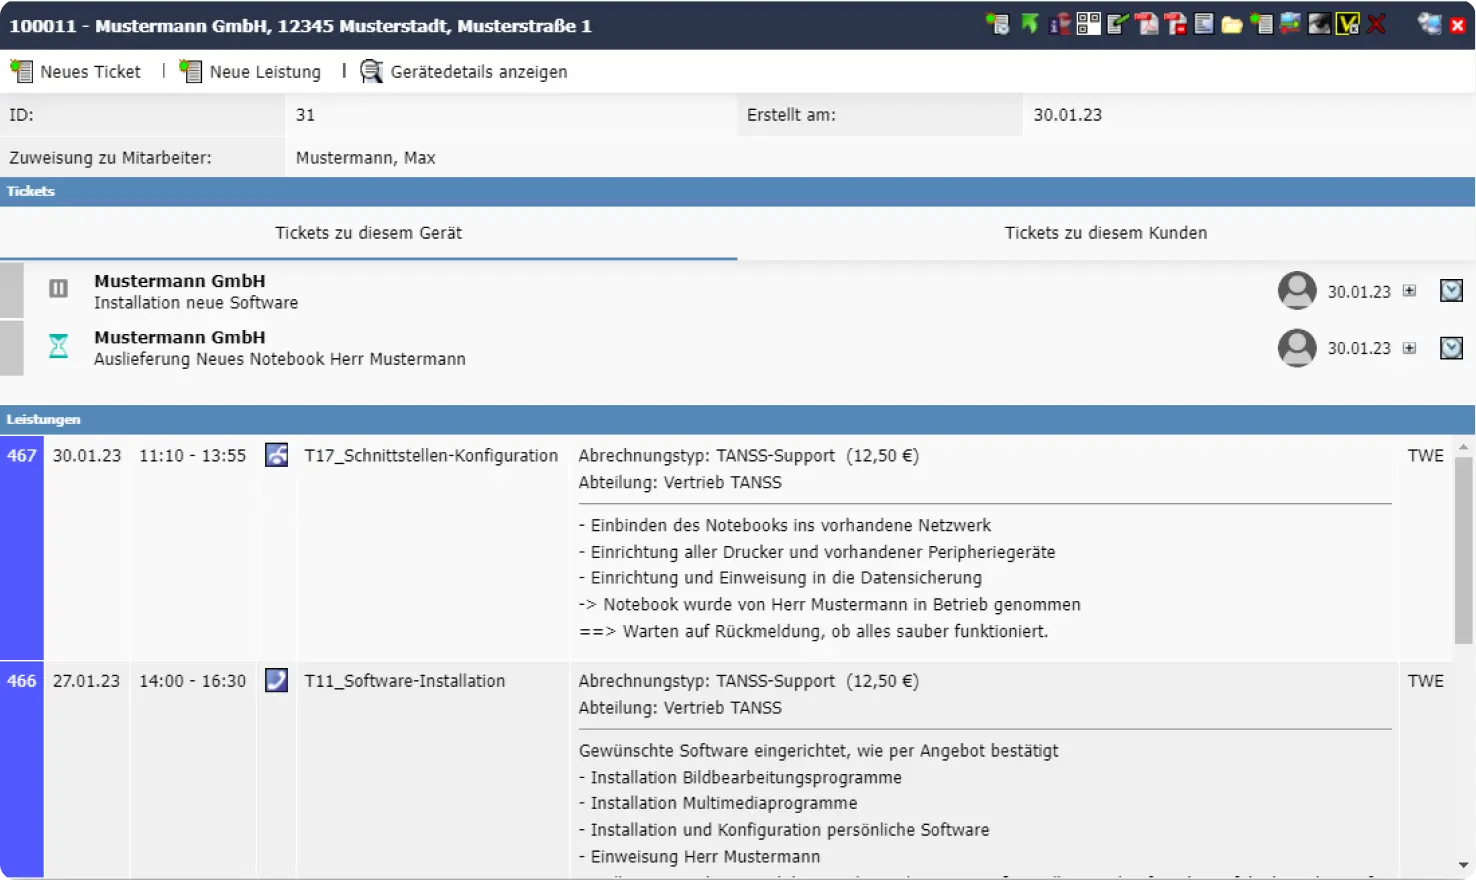1476x880 pixels.
Task: Click the yellow V icon
Action: (1348, 24)
